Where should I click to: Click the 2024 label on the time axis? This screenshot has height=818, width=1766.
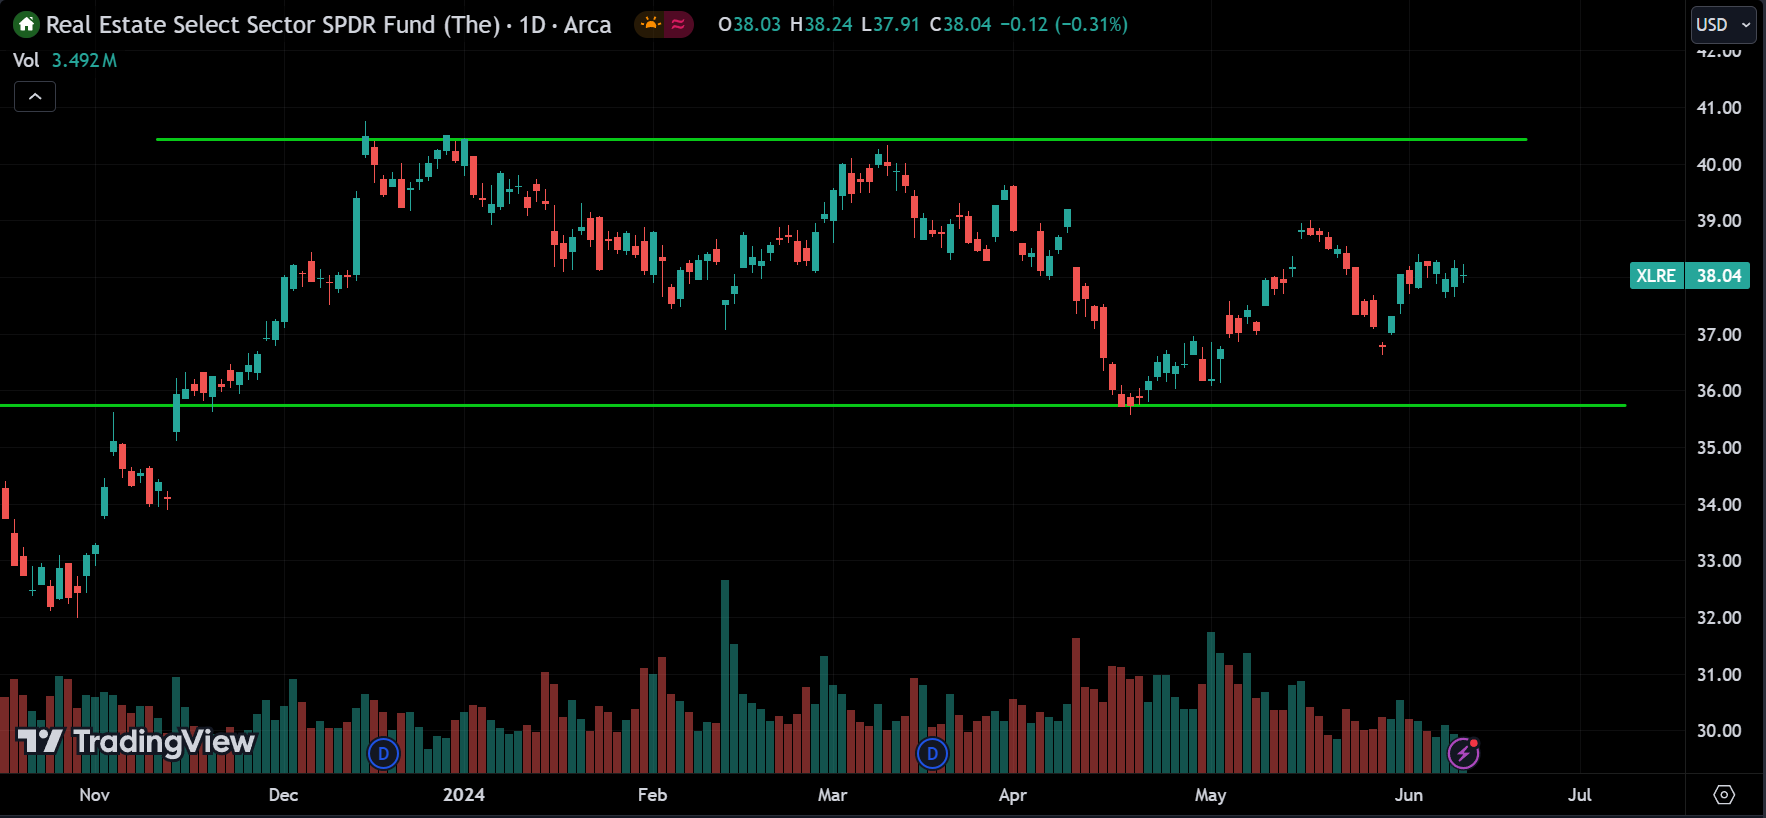[x=464, y=794]
